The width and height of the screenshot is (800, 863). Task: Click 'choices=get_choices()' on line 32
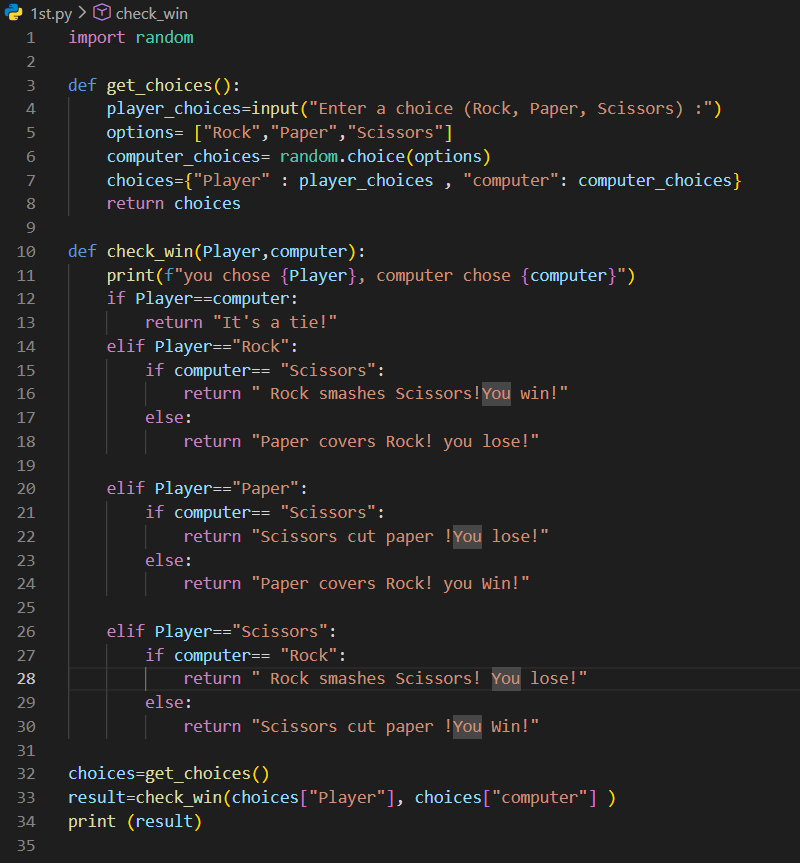[x=169, y=774]
